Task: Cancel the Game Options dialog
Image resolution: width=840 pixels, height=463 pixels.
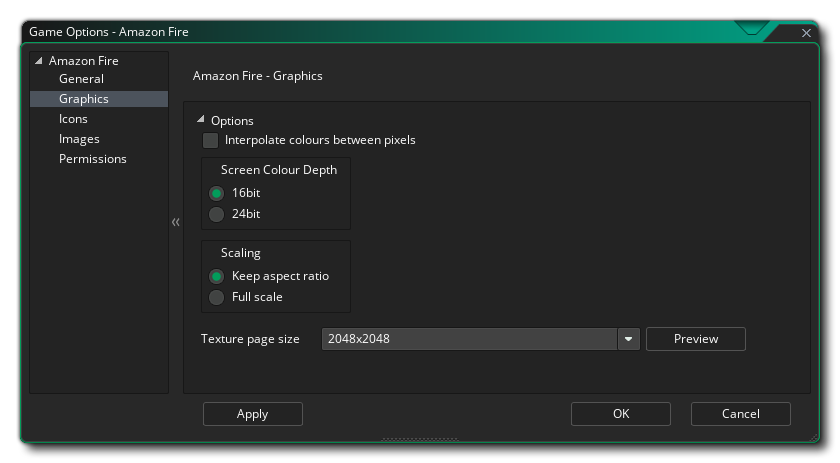Action: (x=740, y=414)
